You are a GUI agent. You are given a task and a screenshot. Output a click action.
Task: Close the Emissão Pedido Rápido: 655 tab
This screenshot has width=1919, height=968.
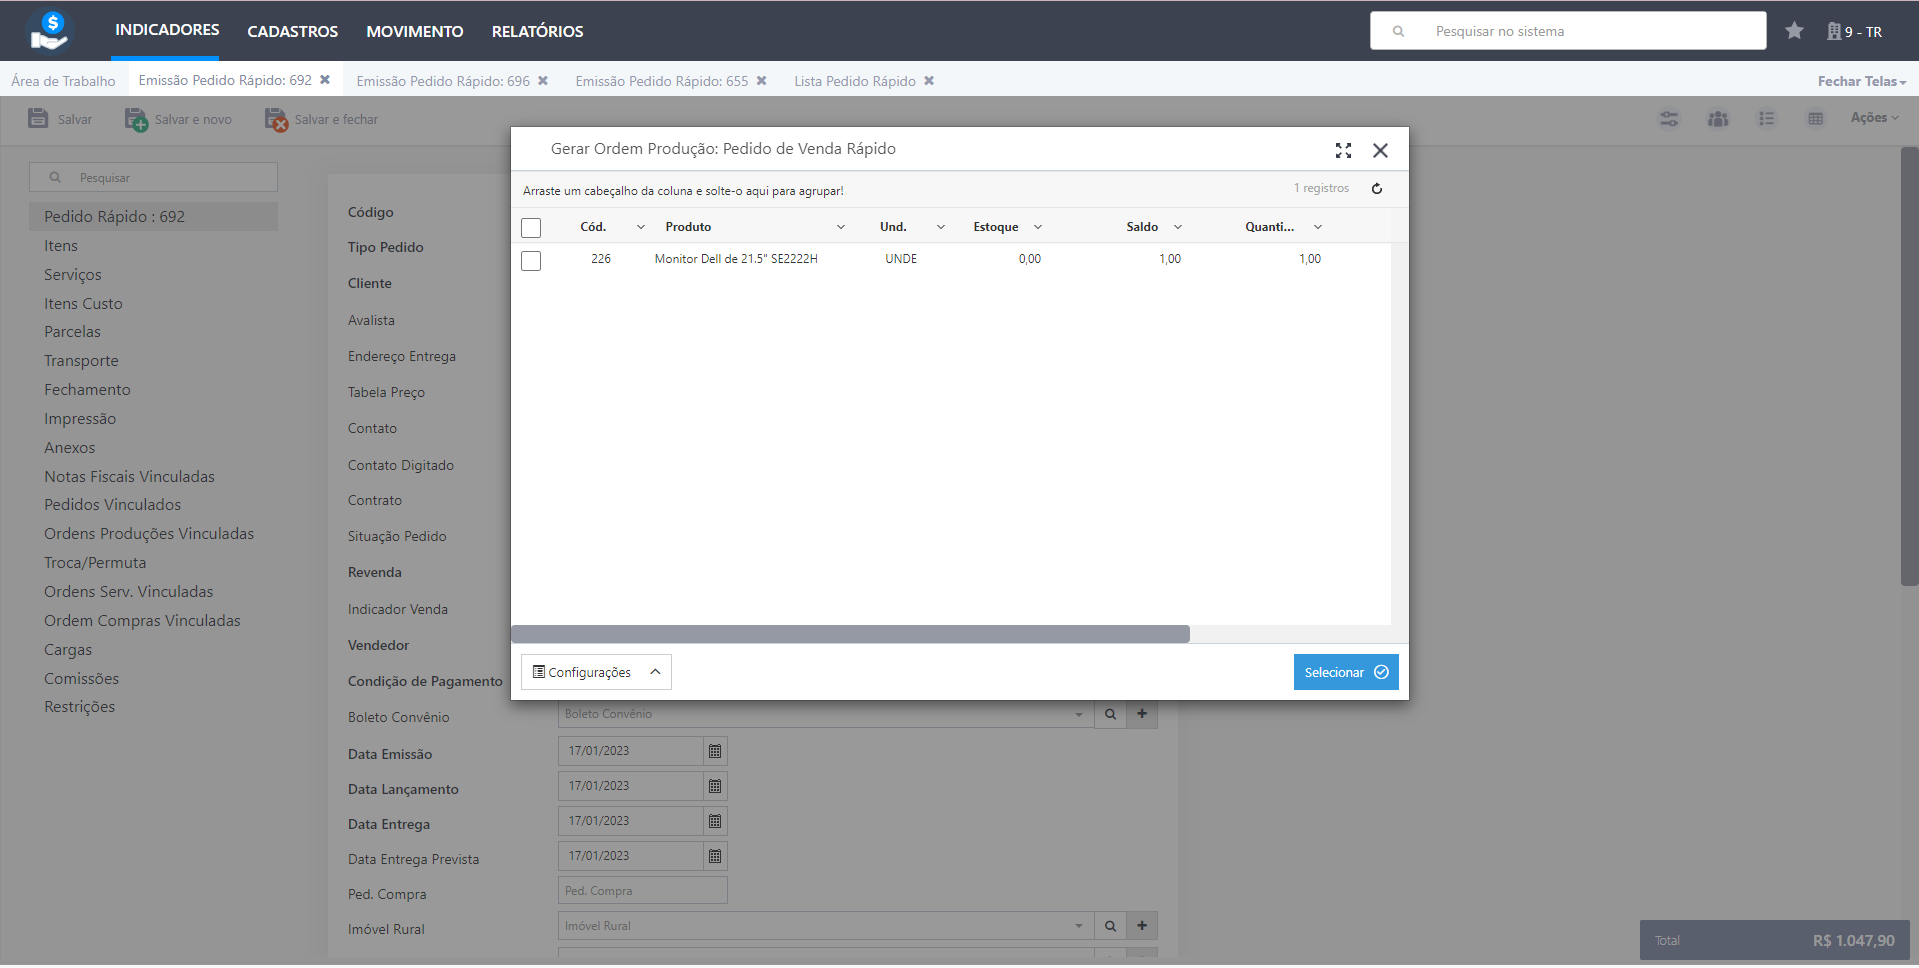pyautogui.click(x=761, y=81)
